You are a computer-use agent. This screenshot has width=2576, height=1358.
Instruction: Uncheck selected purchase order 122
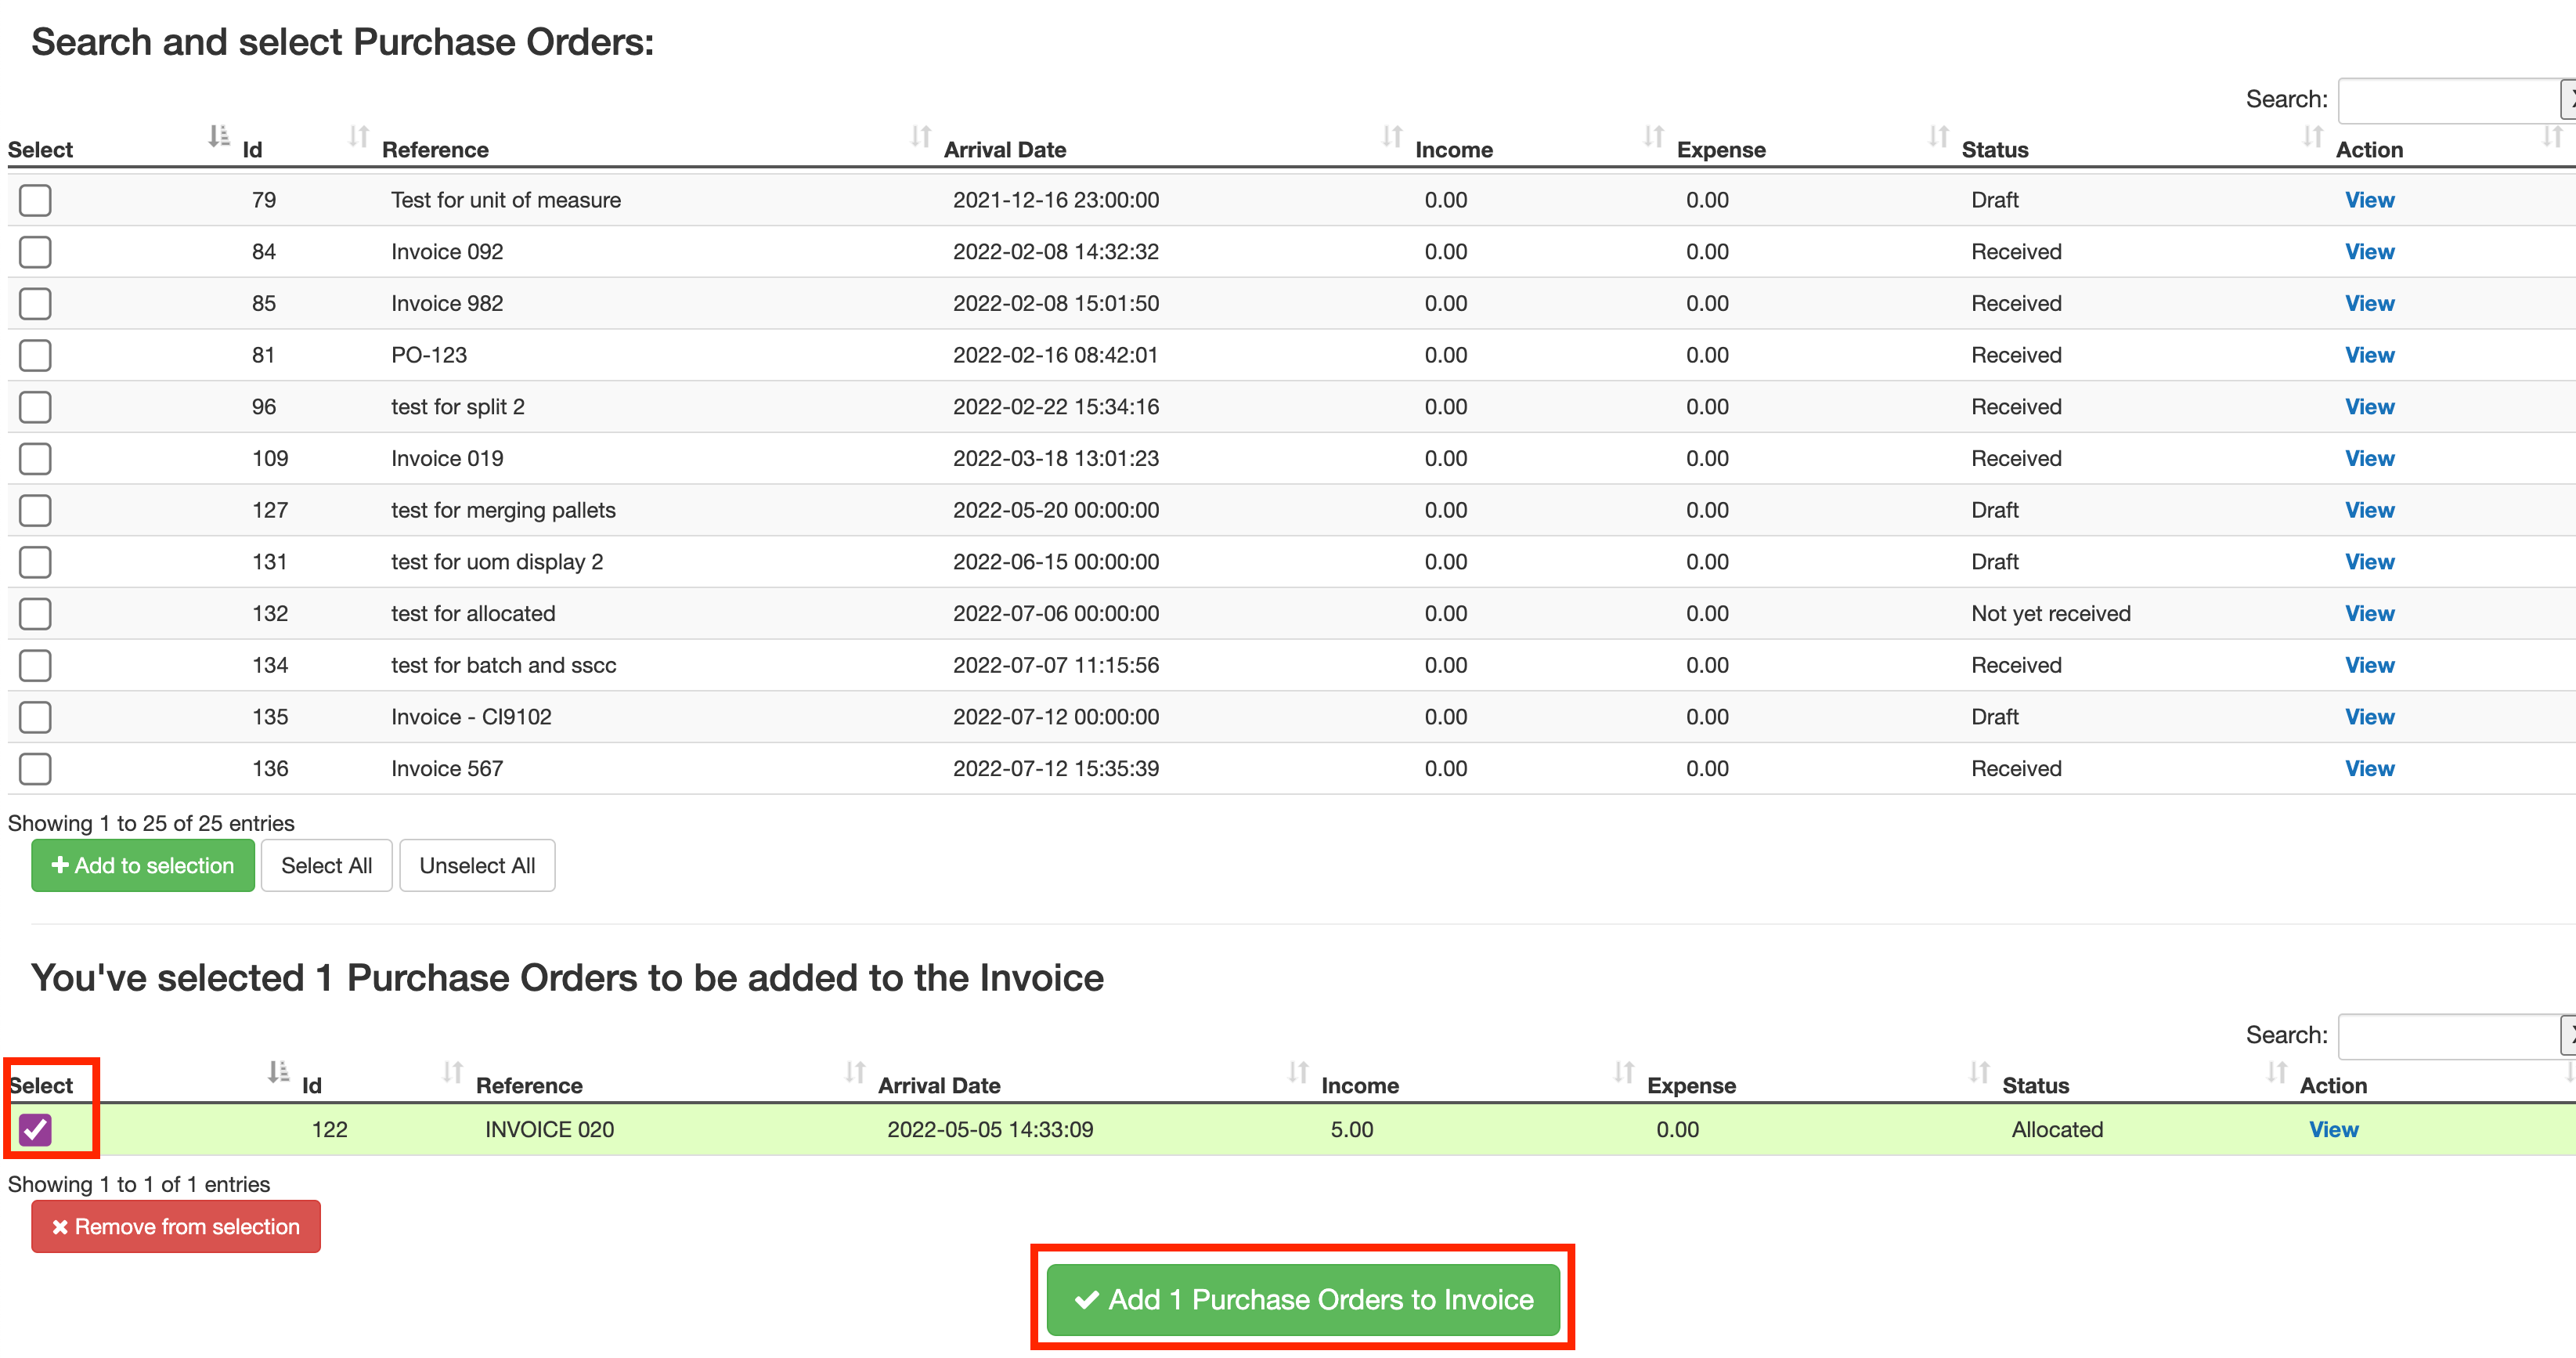[x=37, y=1130]
